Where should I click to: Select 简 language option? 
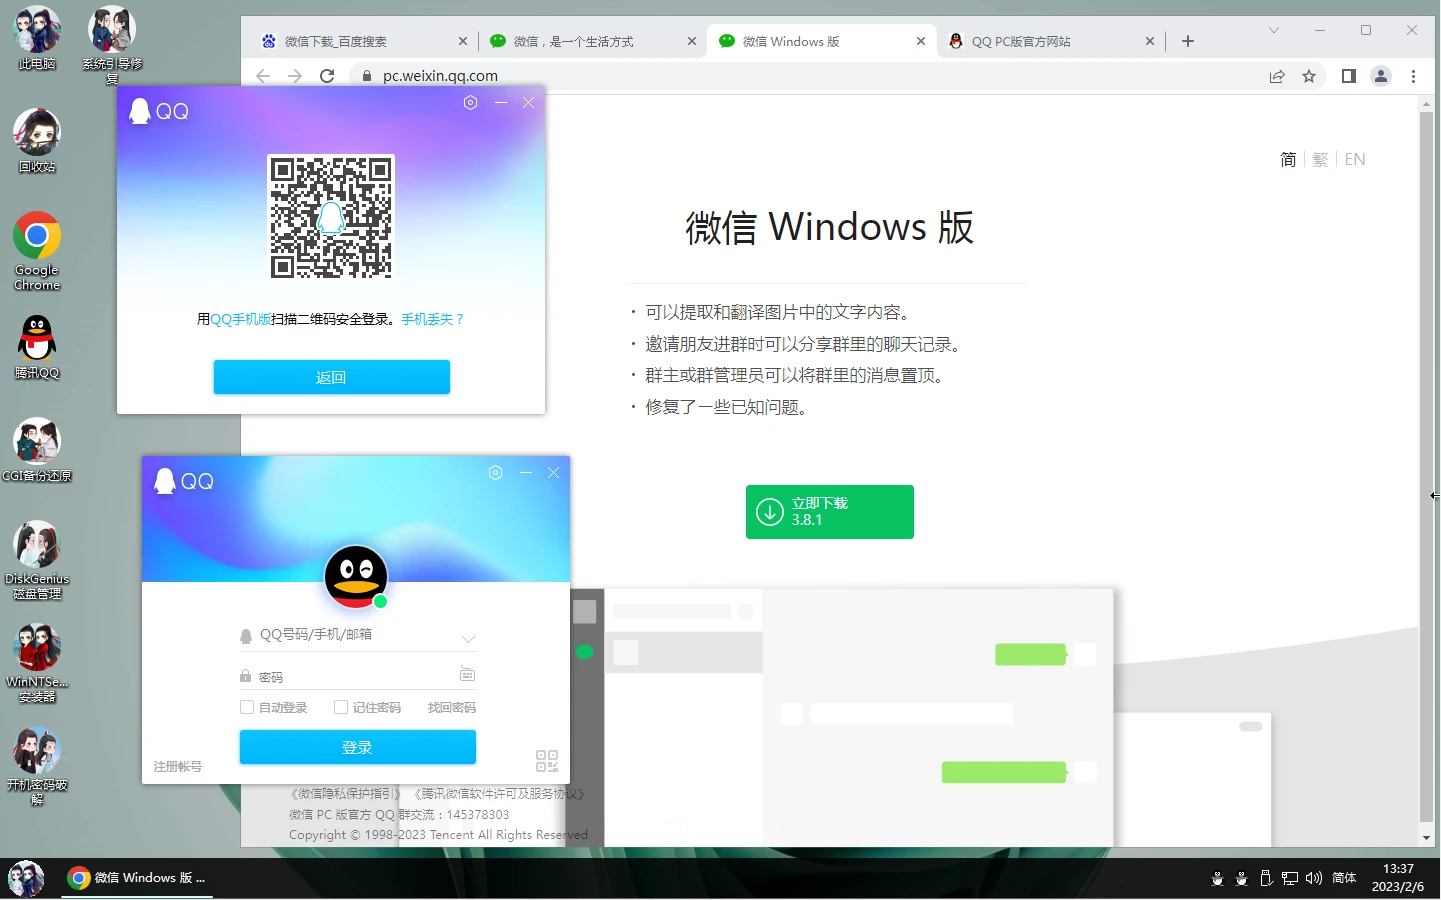tap(1288, 159)
